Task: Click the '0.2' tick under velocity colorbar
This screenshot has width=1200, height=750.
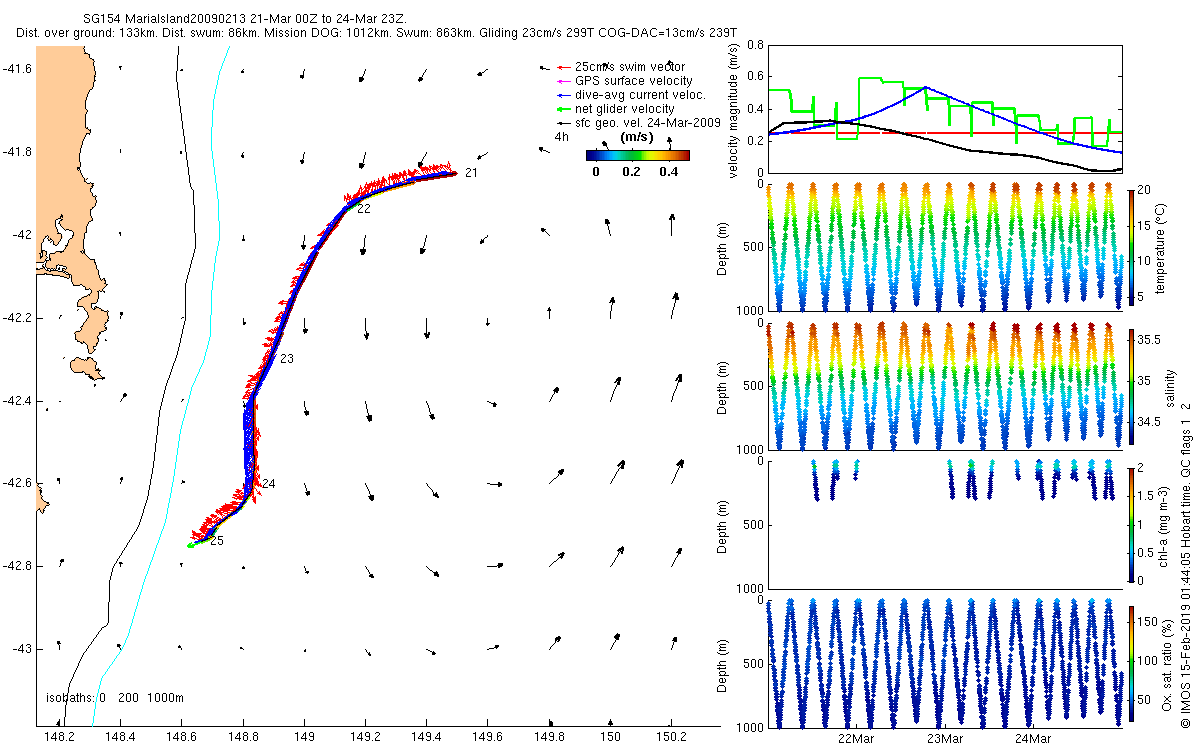Action: point(632,171)
